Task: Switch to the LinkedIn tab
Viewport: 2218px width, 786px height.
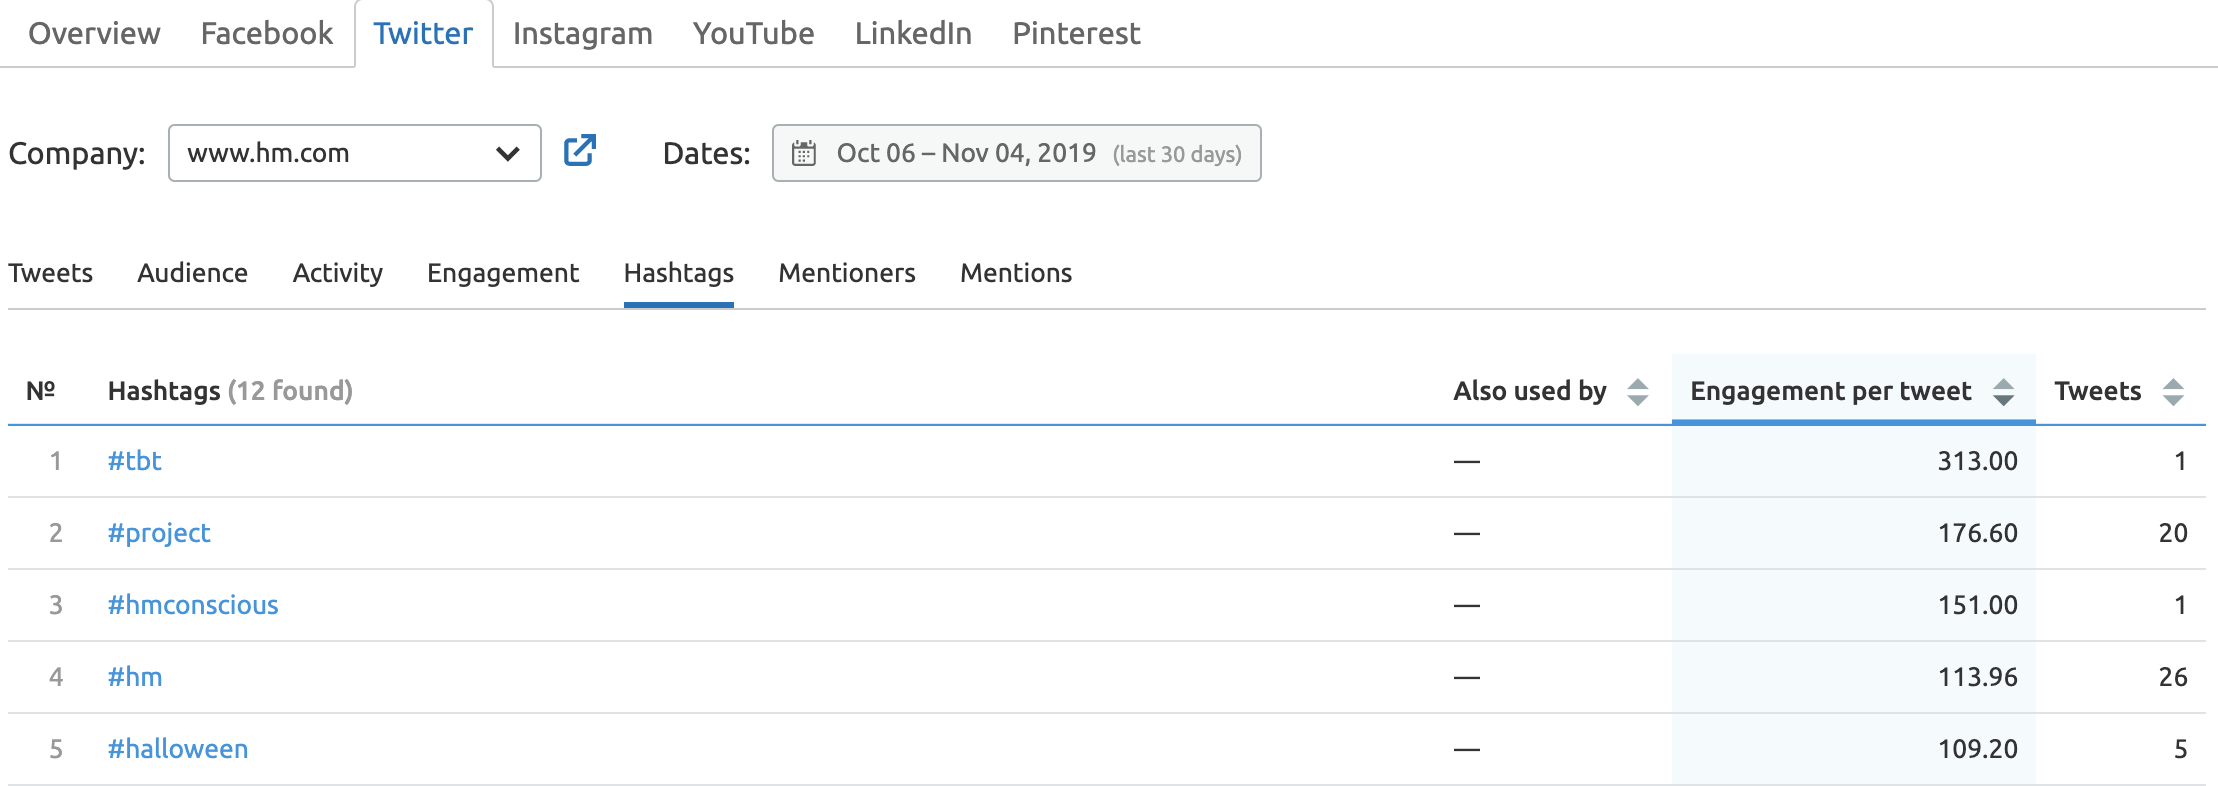Action: [x=913, y=33]
